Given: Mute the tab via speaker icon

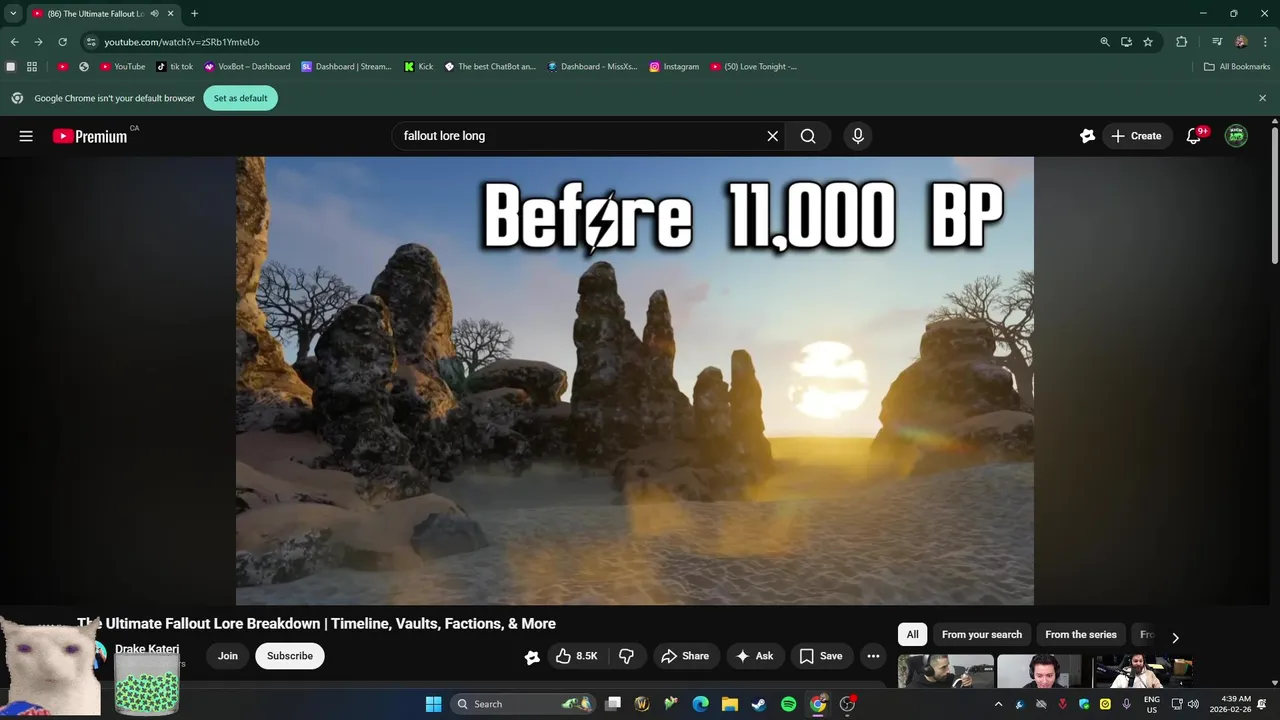Looking at the screenshot, I should pos(154,14).
